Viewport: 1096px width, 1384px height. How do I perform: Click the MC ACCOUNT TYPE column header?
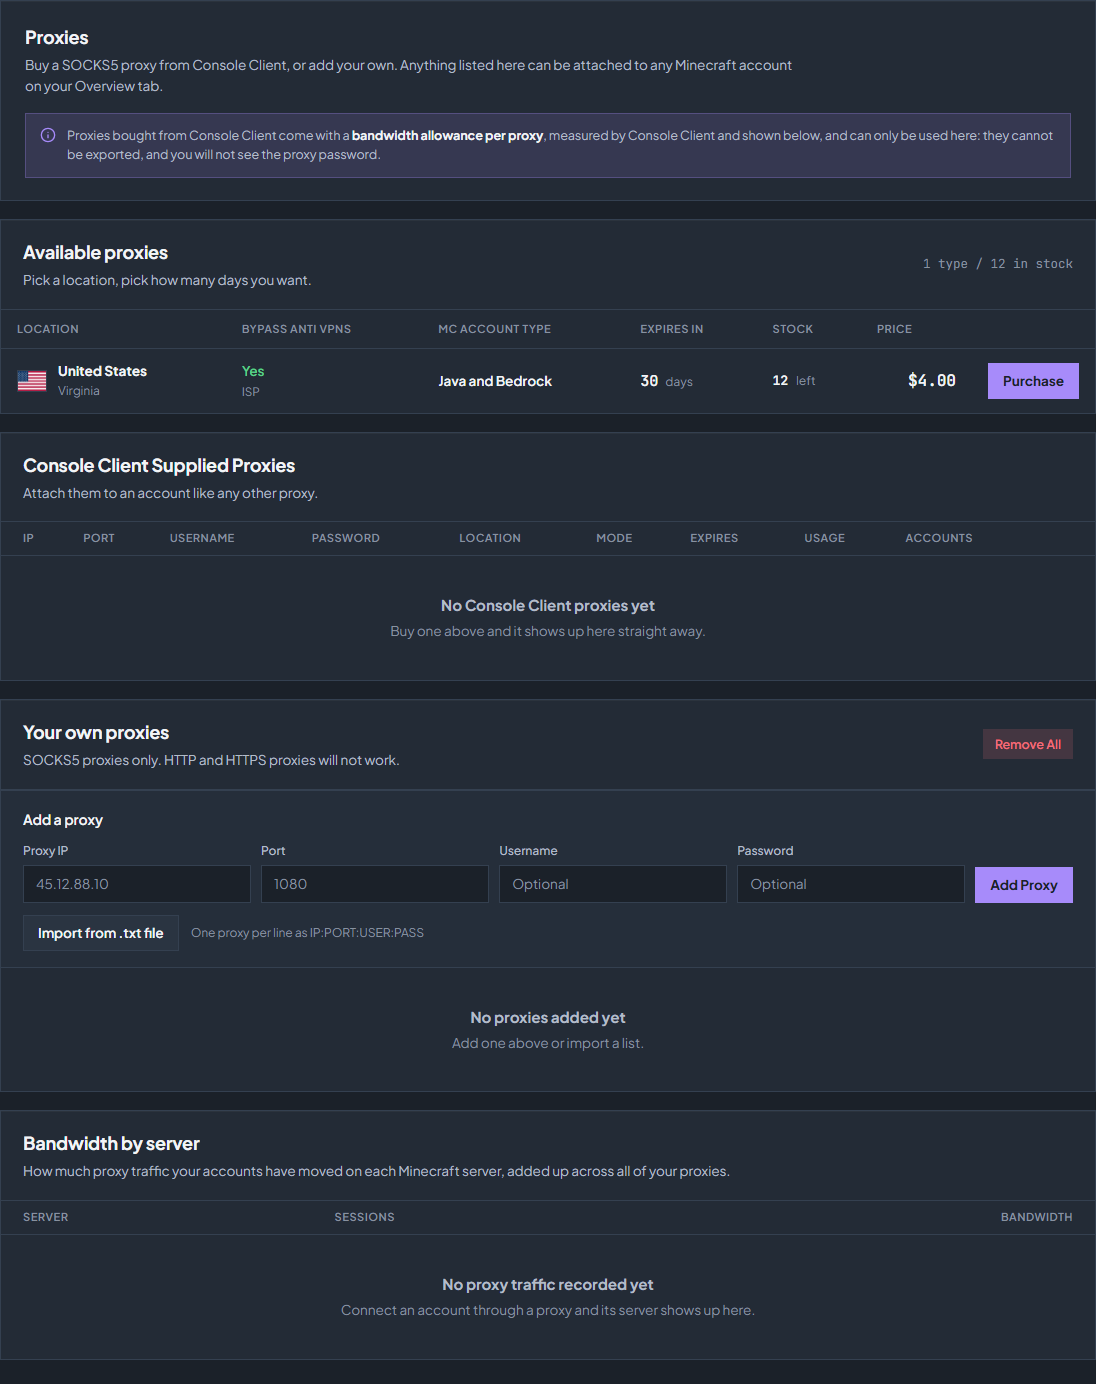494,329
